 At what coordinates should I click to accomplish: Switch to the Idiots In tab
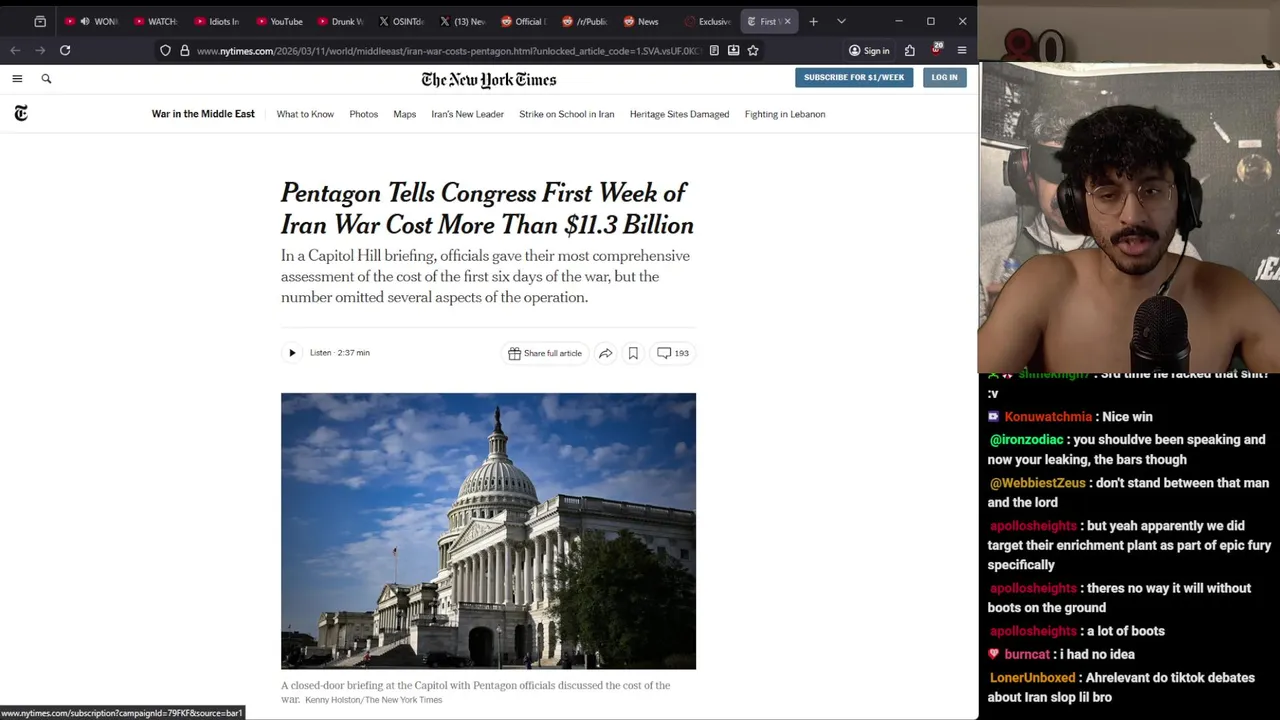click(217, 21)
